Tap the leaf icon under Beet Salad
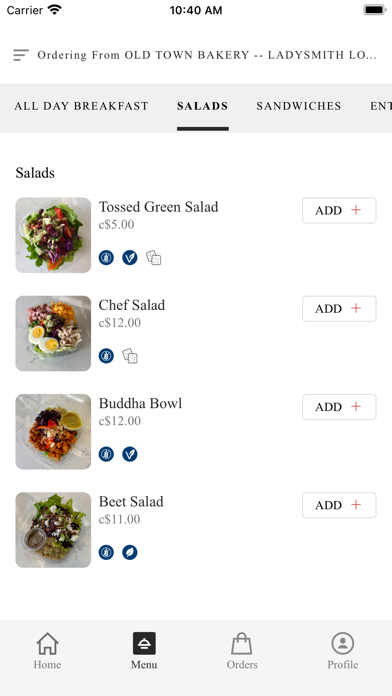The image size is (392, 696). pos(130,553)
